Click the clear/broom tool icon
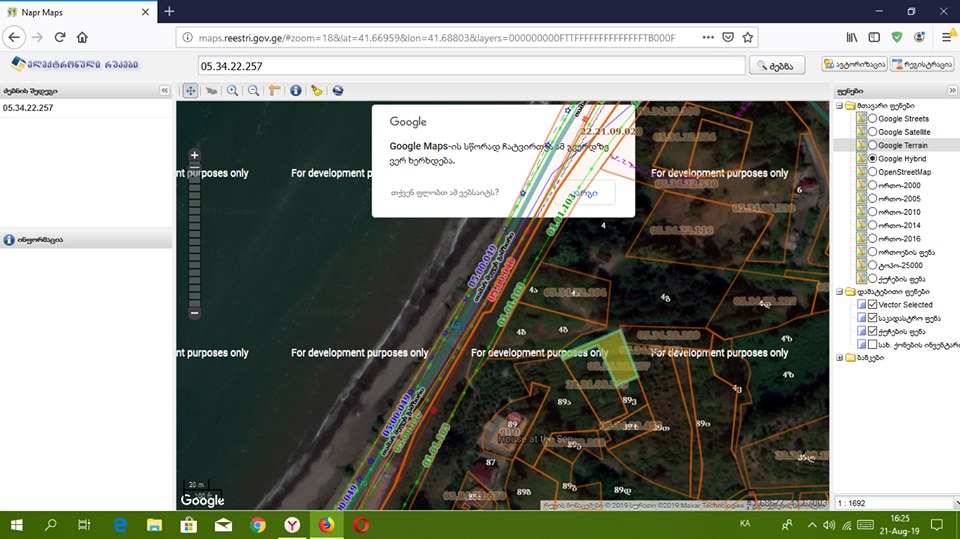 click(x=317, y=91)
